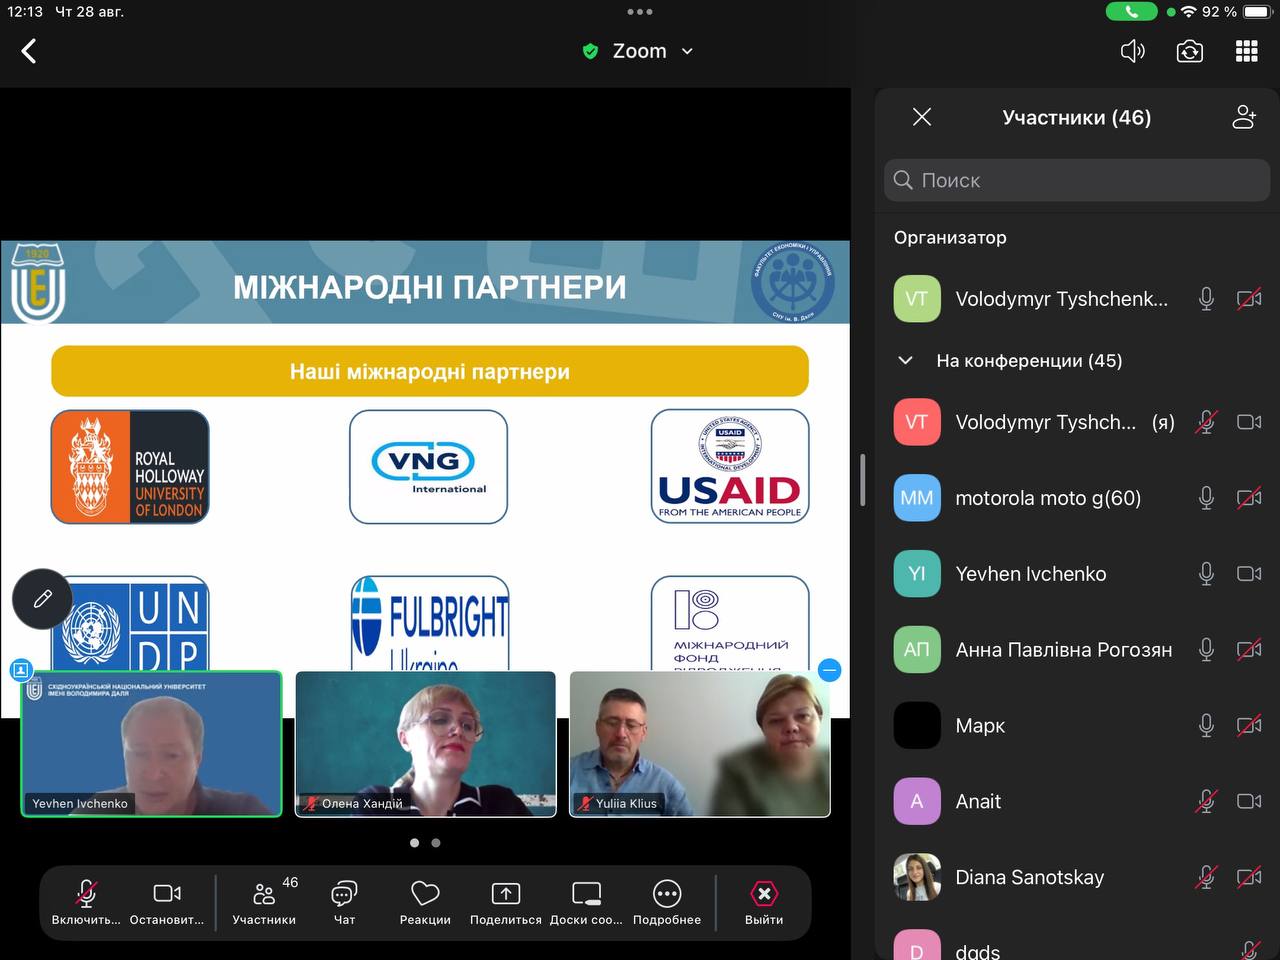Tap the microphone icon for Yevhen Ivchenko
Image resolution: width=1280 pixels, height=960 pixels.
point(1206,573)
